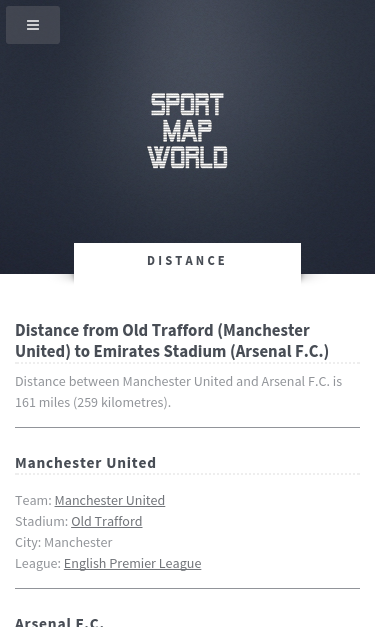375x627 pixels.
Task: Click the word SPORT in the logo
Action: point(187,104)
